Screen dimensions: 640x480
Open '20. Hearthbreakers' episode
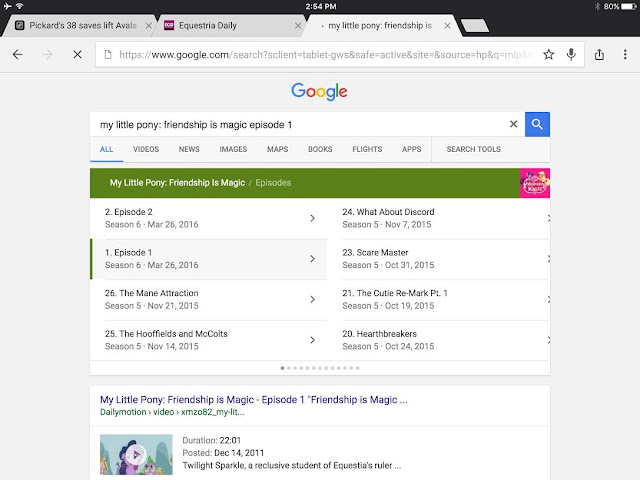[x=445, y=340]
